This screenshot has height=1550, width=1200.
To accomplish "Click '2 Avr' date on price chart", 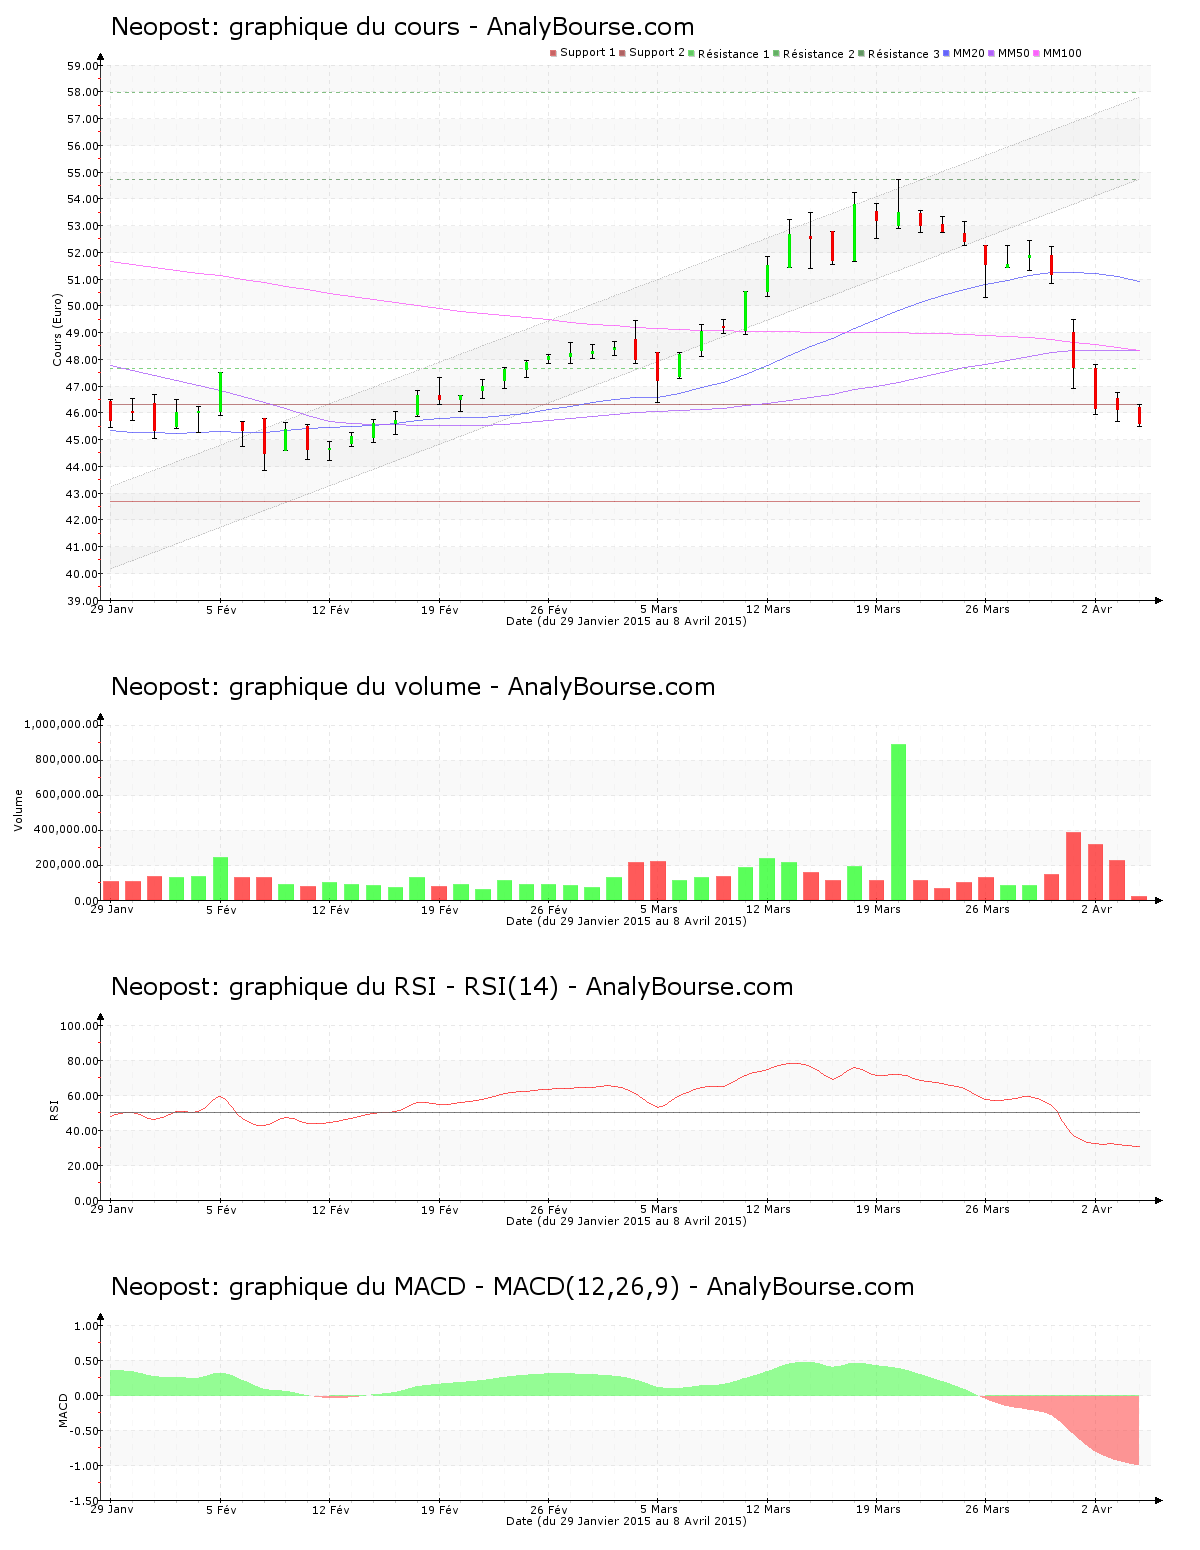I will pyautogui.click(x=1096, y=609).
